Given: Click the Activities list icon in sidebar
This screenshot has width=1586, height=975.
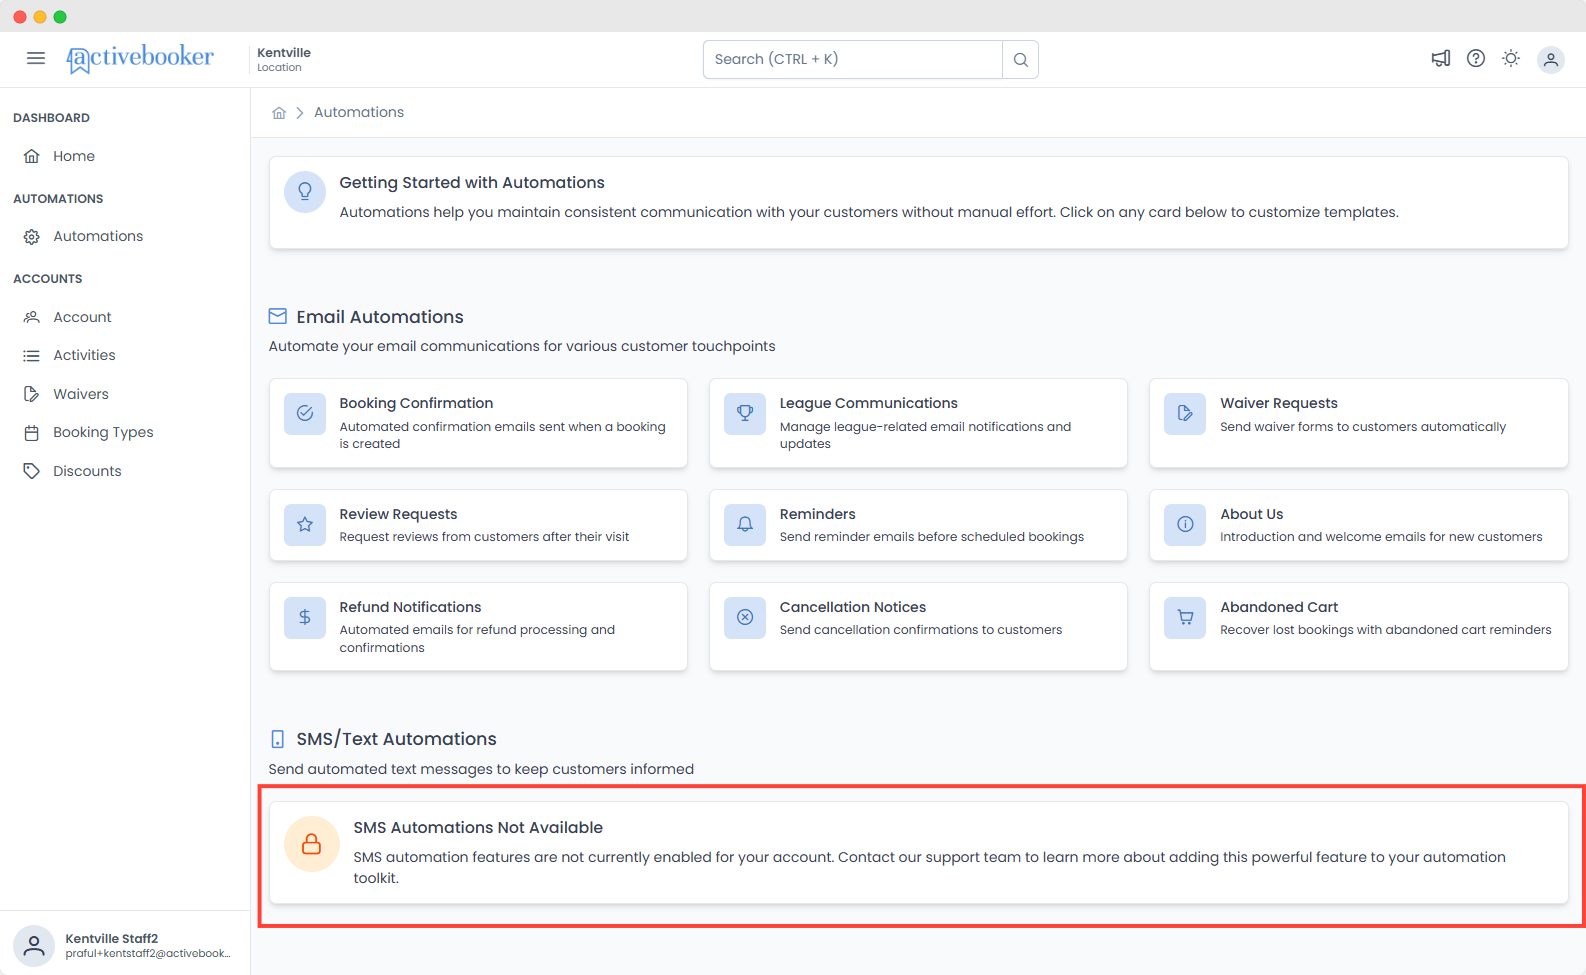Looking at the screenshot, I should [x=32, y=356].
